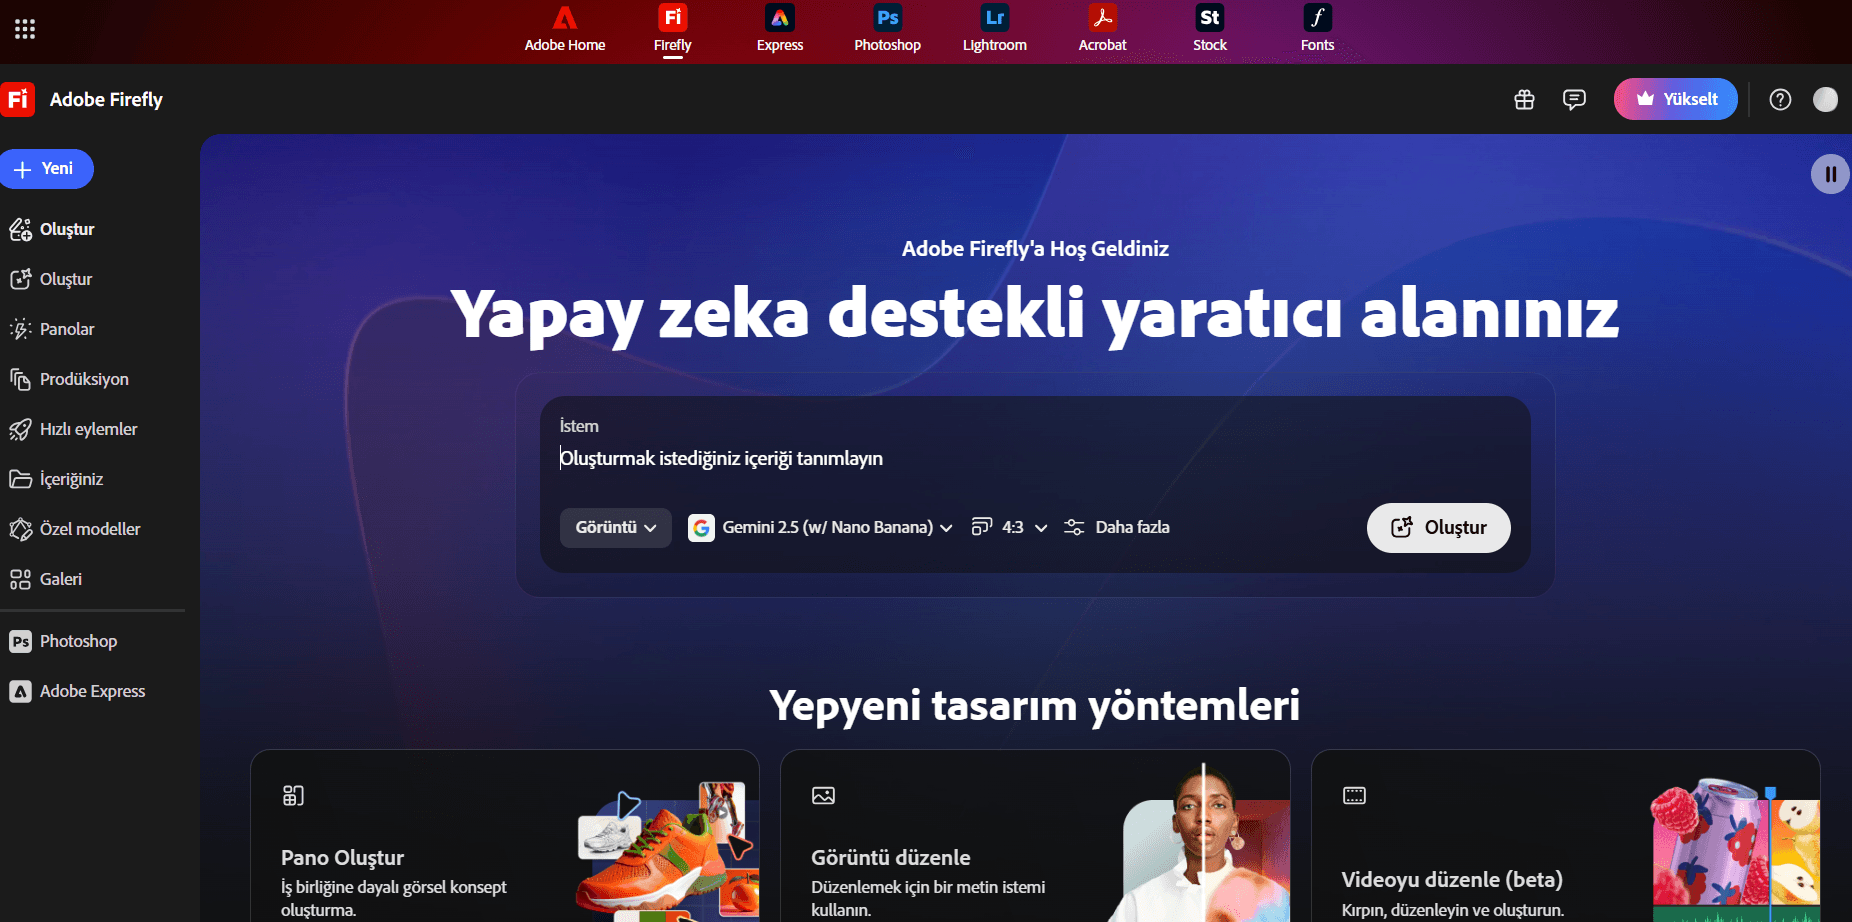Screen dimensions: 1852x922
Task: Pause the background animation
Action: click(x=1830, y=173)
